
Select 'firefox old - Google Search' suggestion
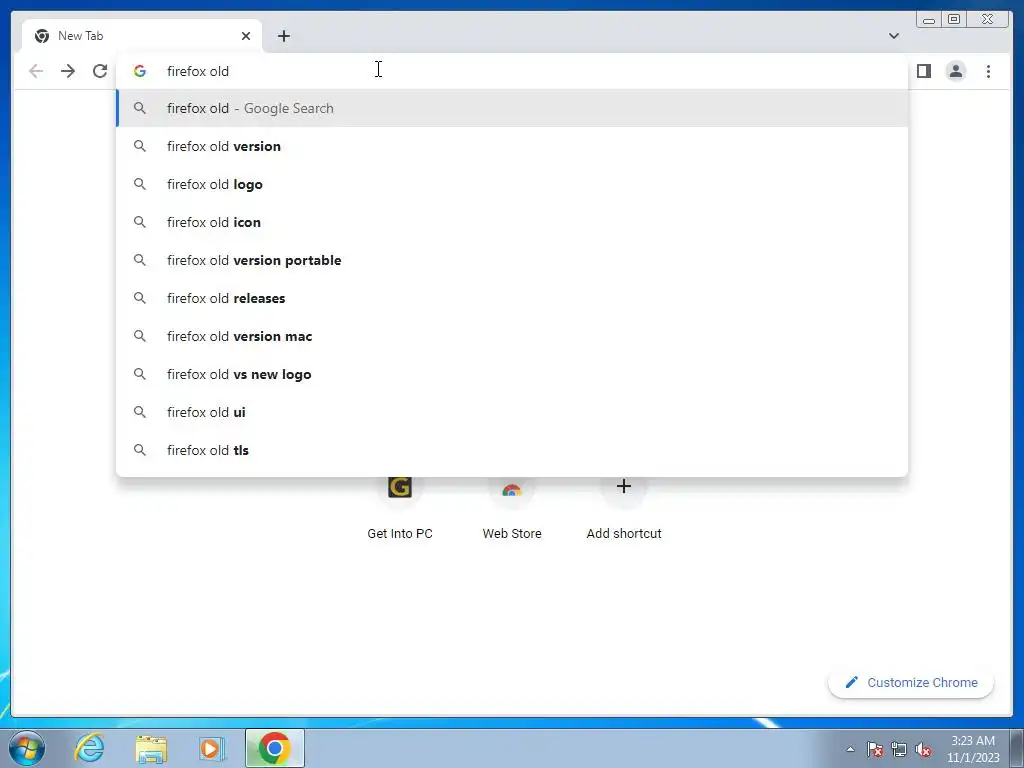[x=512, y=108]
